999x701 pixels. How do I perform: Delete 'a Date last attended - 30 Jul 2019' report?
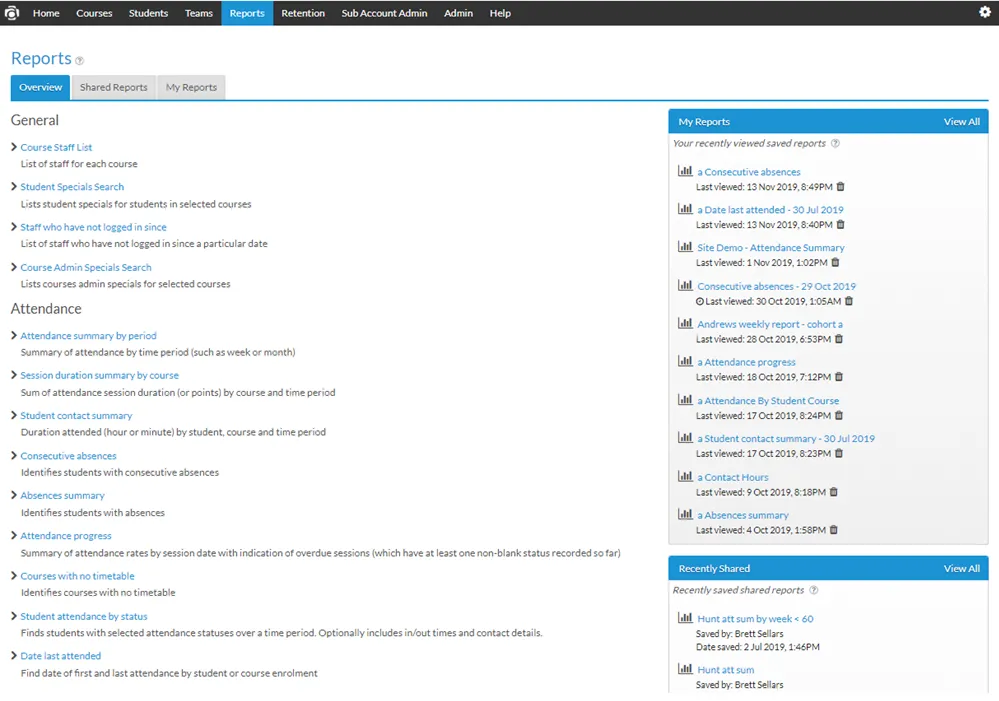(x=840, y=224)
